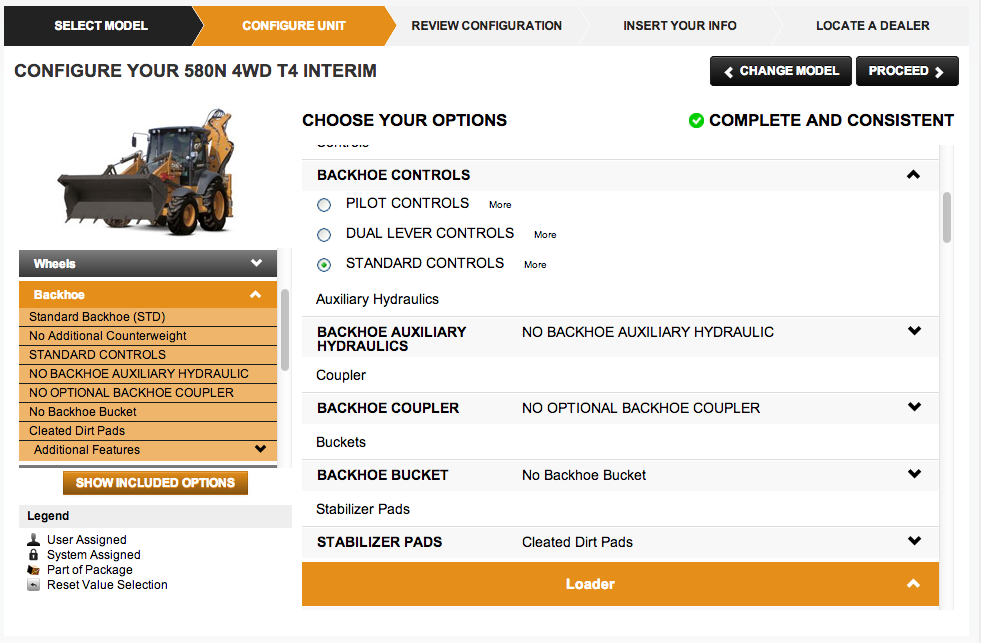Select the Standard Controls radio button

point(323,263)
